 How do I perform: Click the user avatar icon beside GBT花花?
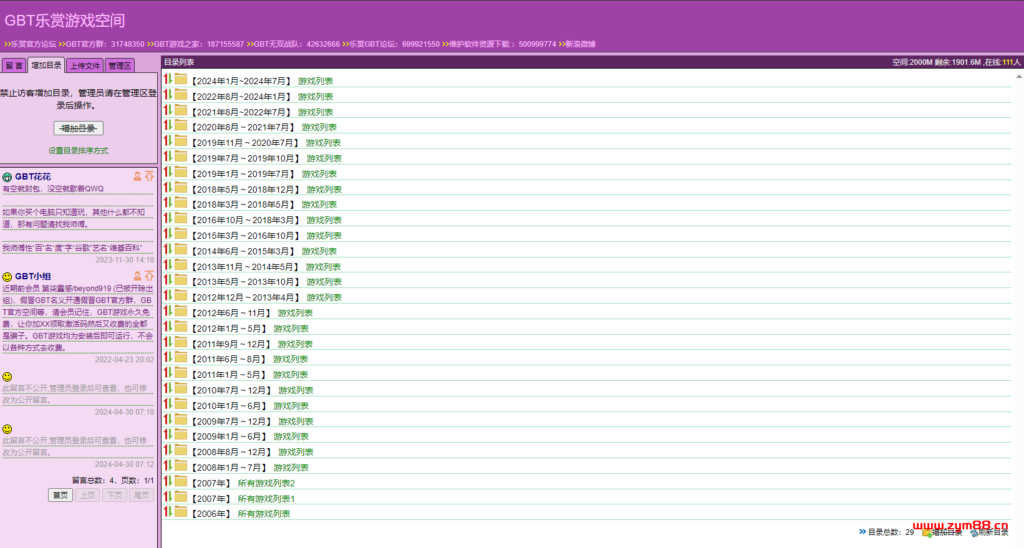pyautogui.click(x=7, y=177)
